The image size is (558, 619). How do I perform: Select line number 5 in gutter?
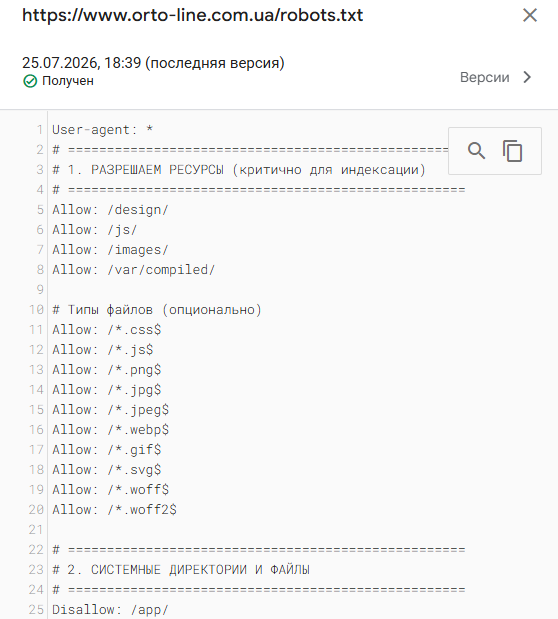point(40,209)
